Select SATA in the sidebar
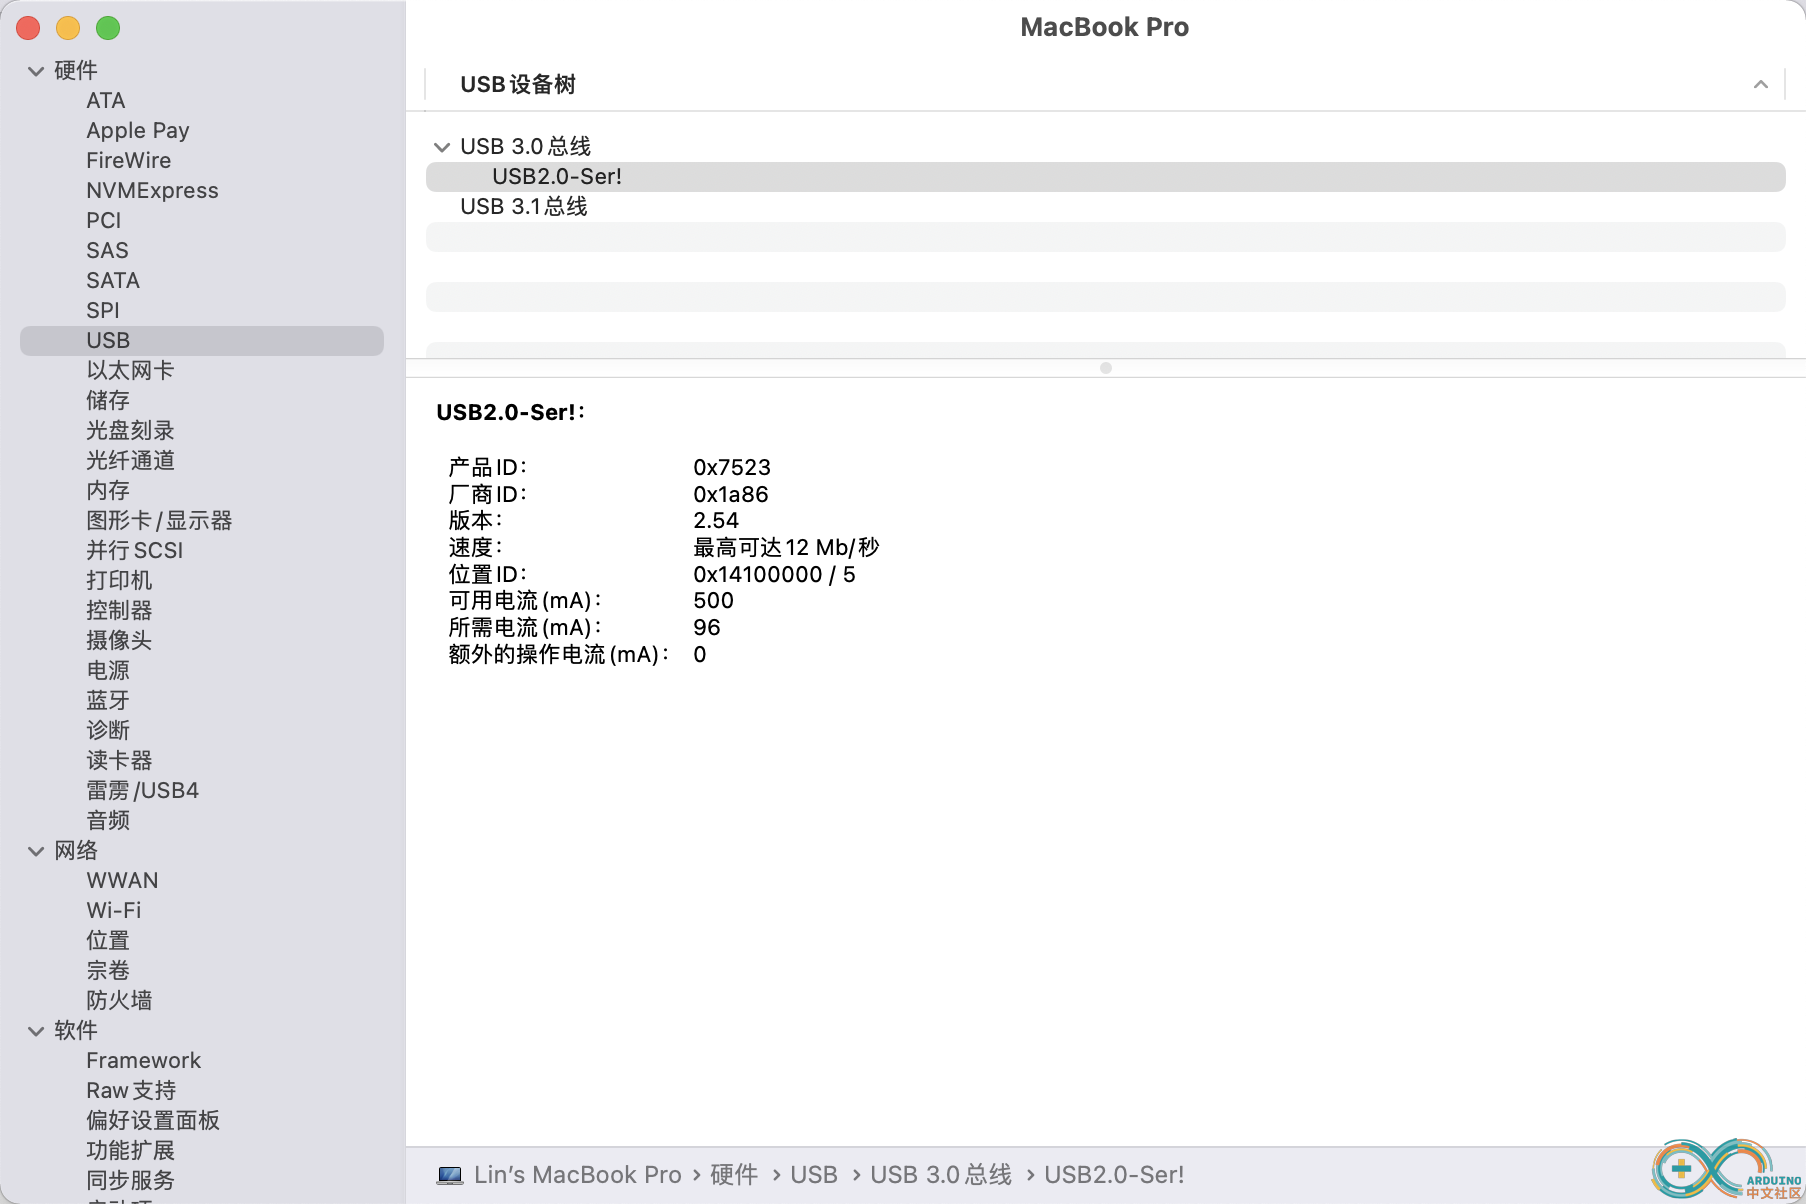 (113, 281)
